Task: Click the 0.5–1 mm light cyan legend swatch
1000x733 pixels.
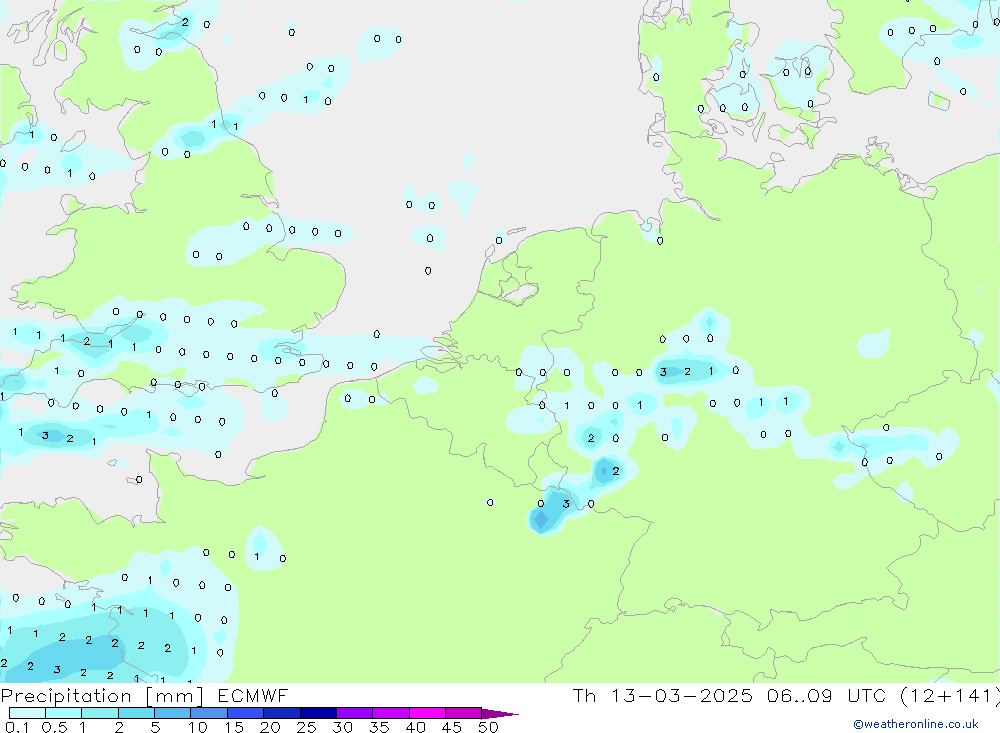Action: (x=64, y=713)
